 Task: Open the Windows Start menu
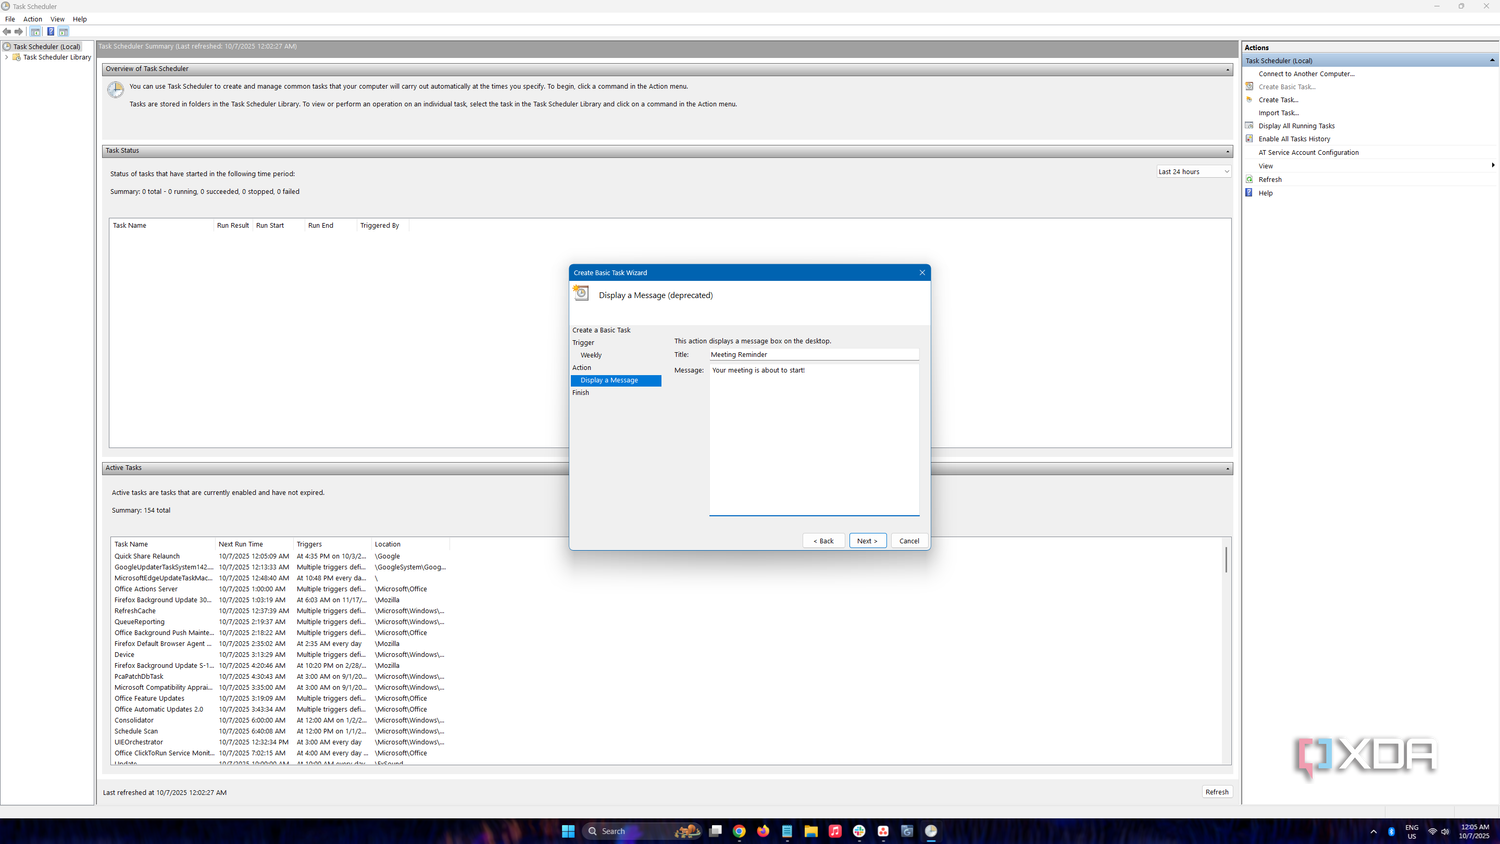568,831
